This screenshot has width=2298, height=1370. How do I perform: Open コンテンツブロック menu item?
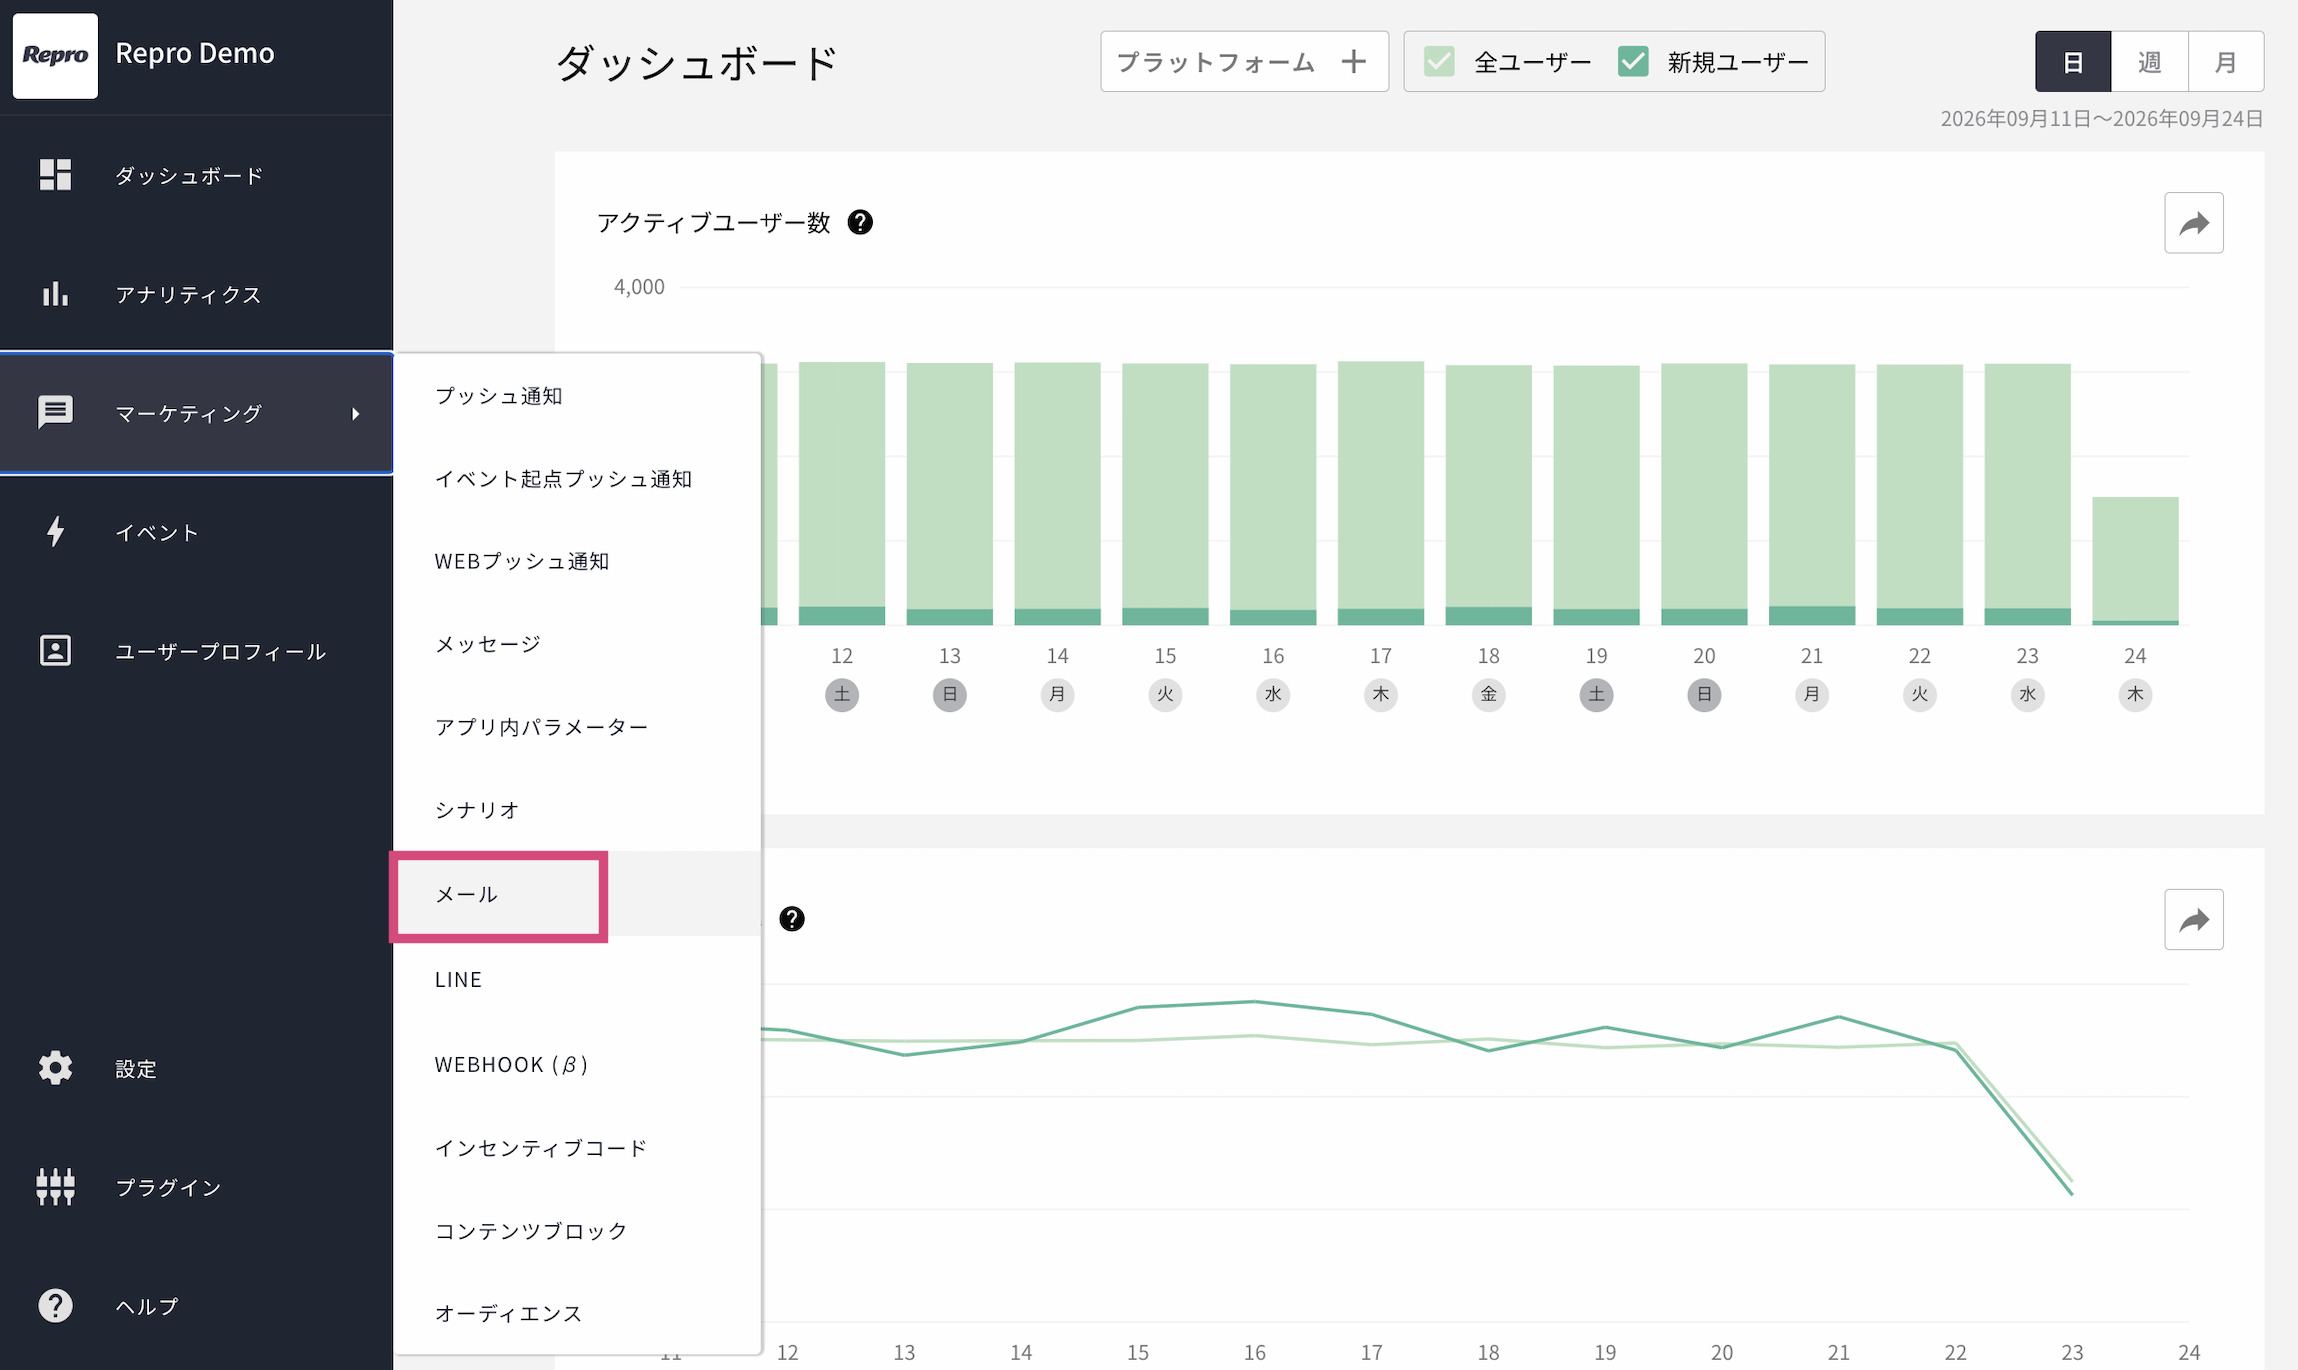point(578,1231)
